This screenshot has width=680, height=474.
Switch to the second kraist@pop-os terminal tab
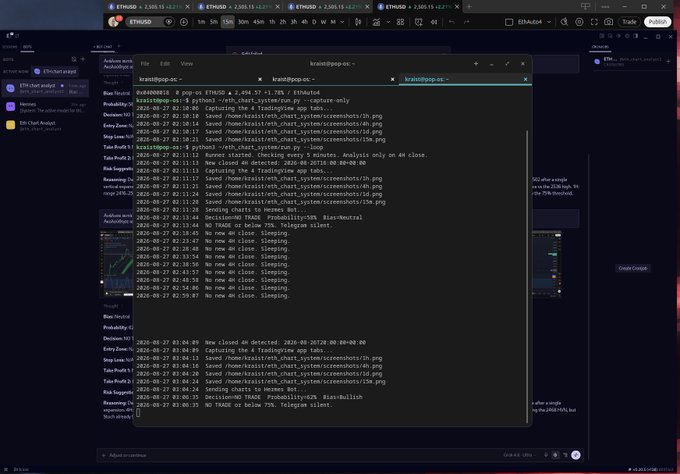[x=332, y=79]
